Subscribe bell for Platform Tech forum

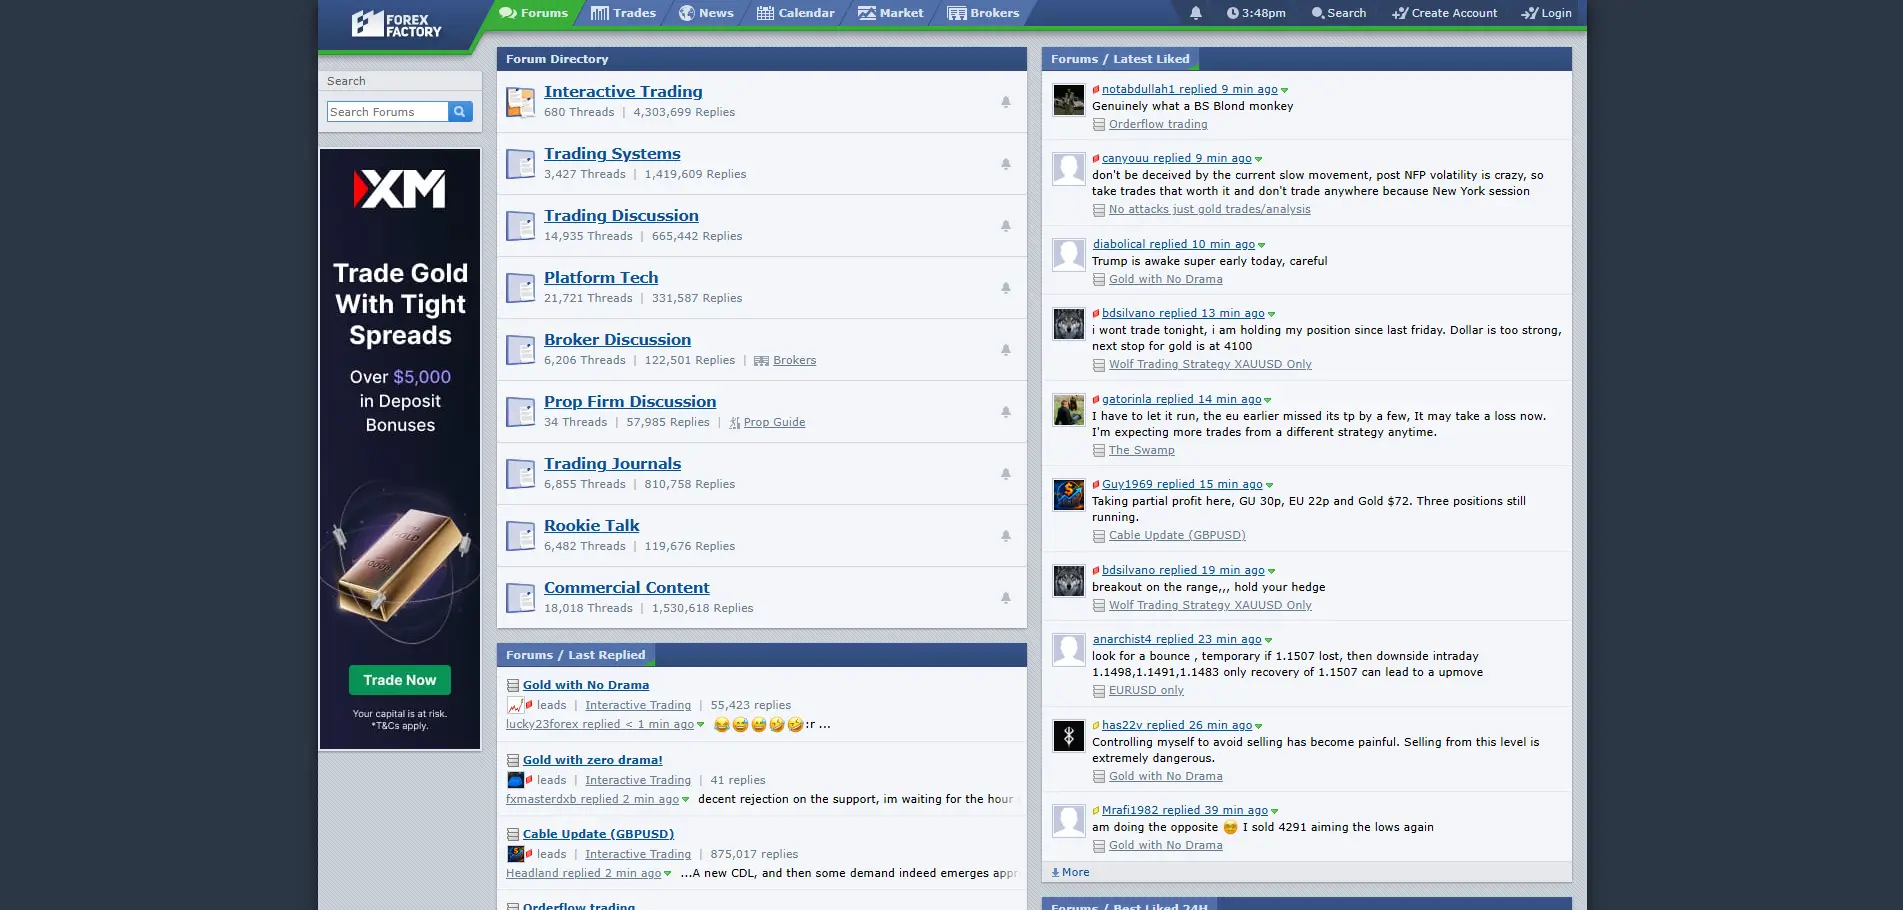click(x=1006, y=288)
